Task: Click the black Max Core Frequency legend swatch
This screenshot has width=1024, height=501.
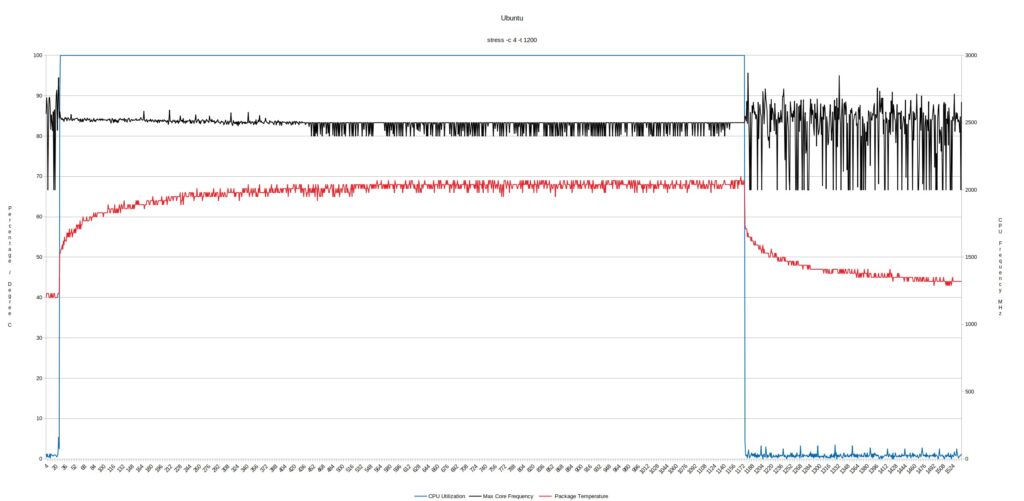Action: (x=477, y=495)
